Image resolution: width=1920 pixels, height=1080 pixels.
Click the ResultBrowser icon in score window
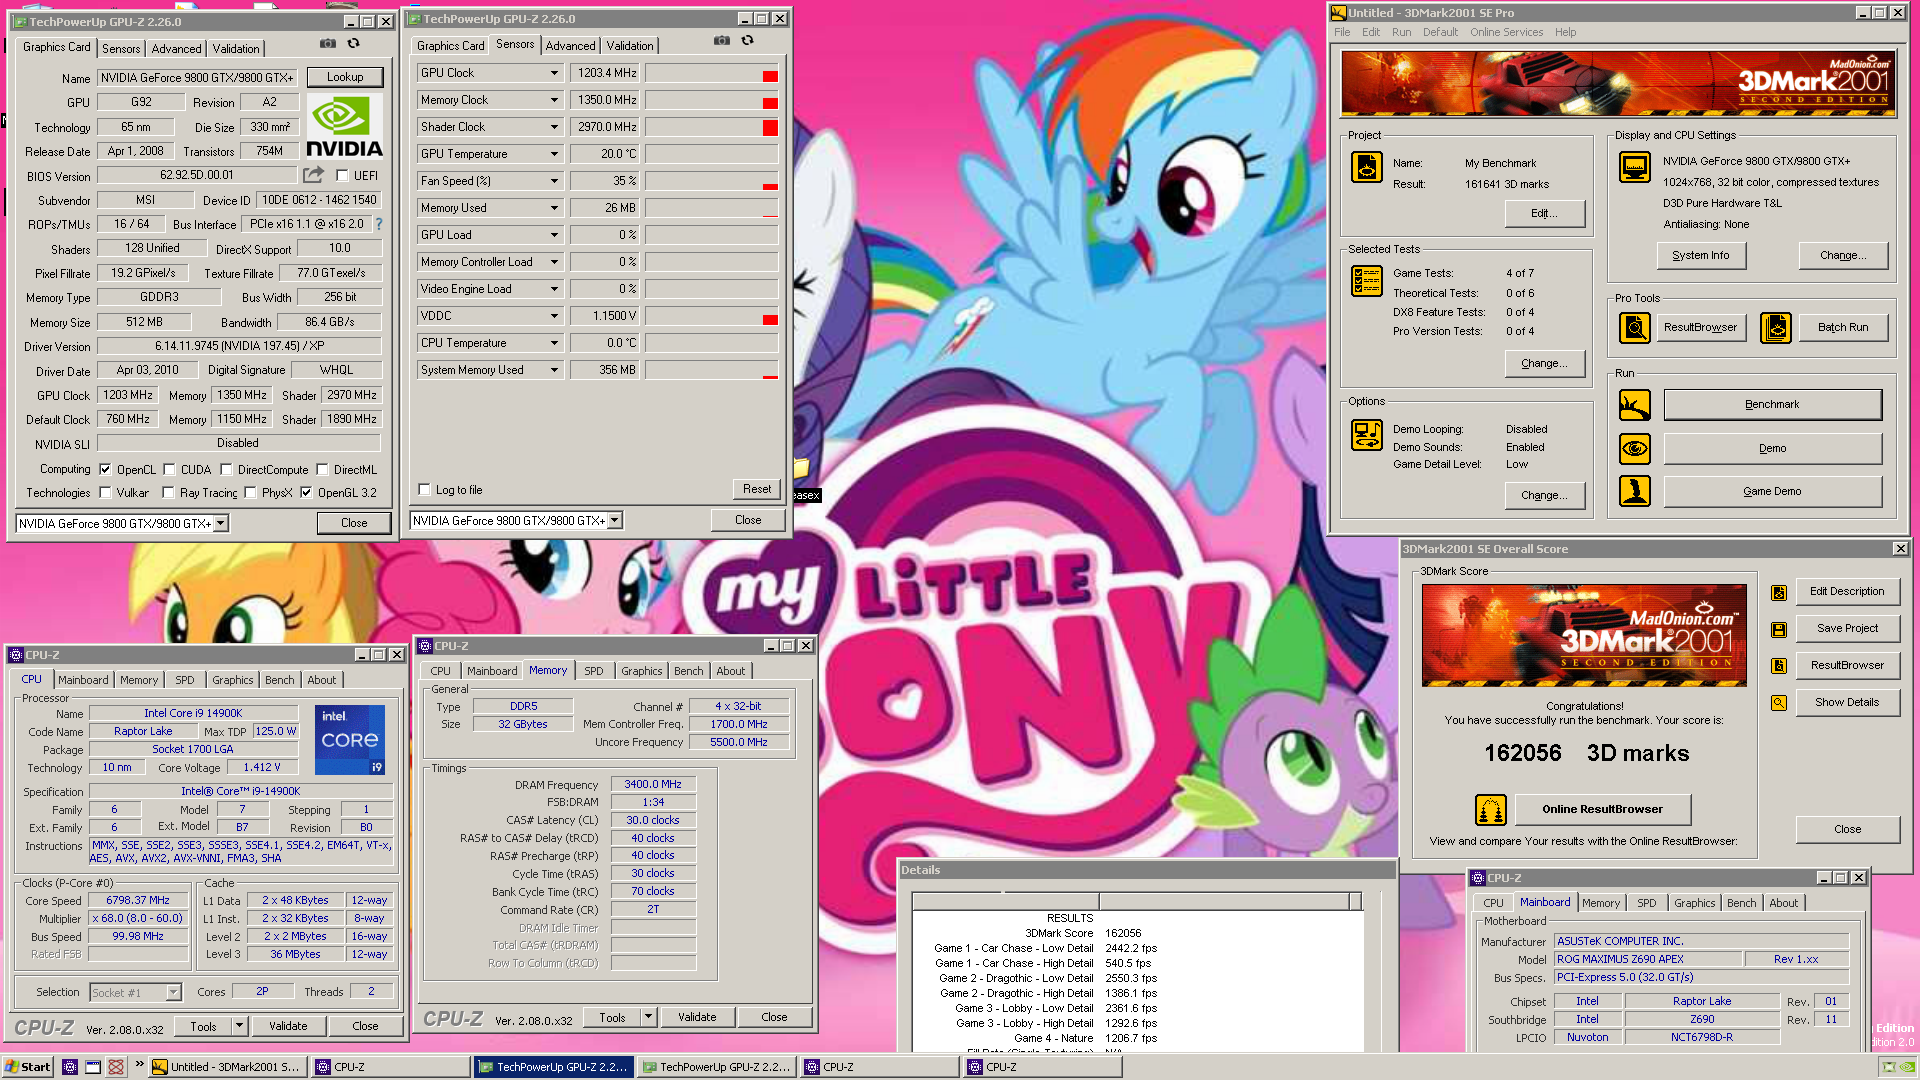(1778, 666)
